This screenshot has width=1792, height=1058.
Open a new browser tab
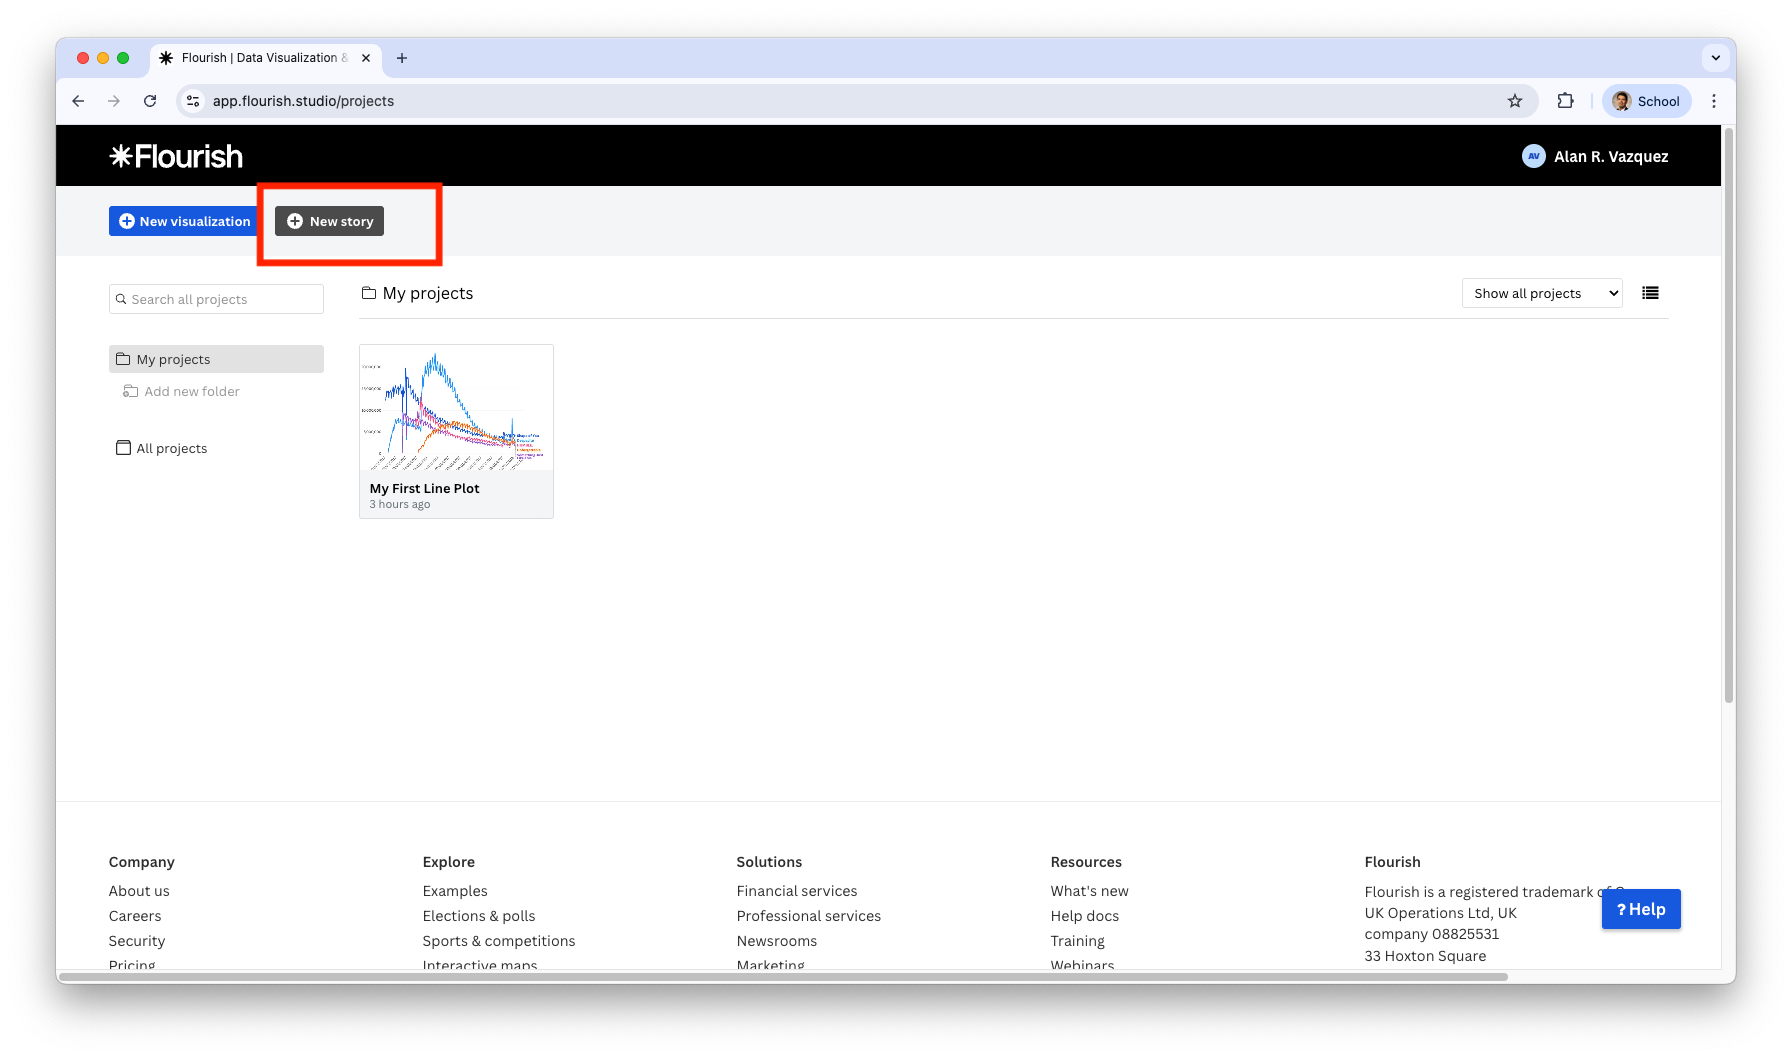pyautogui.click(x=402, y=58)
